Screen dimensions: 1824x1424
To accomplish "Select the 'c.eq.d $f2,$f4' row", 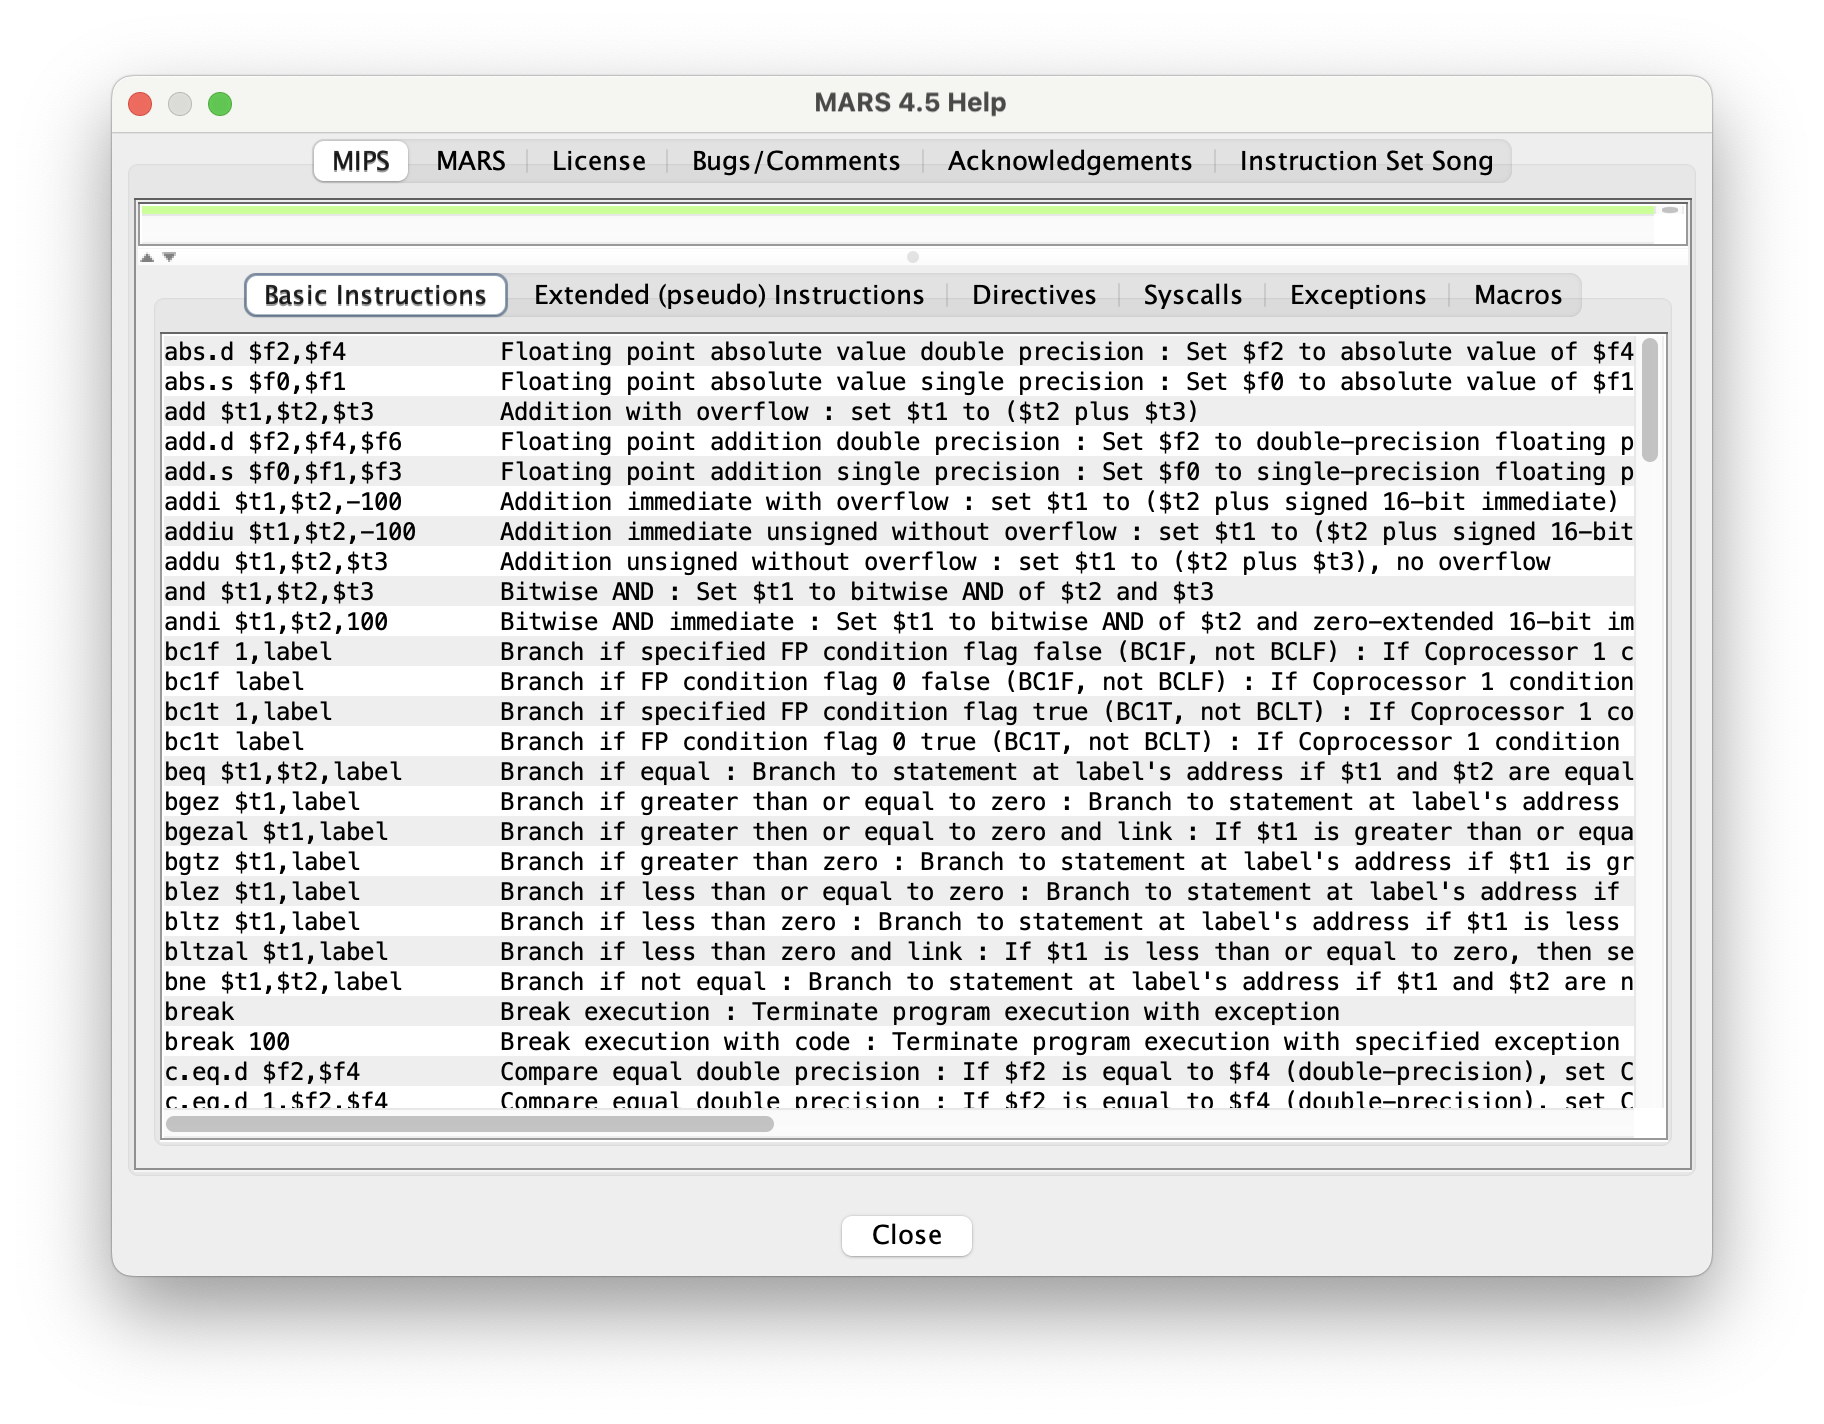I will [x=898, y=1072].
